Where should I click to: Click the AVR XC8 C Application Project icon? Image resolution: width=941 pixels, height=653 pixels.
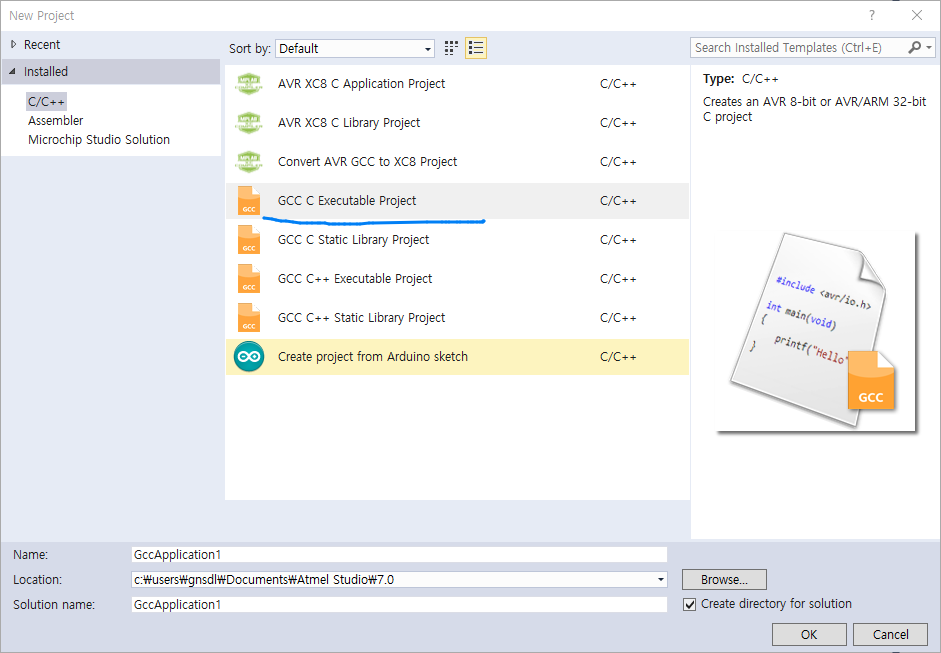pos(248,84)
